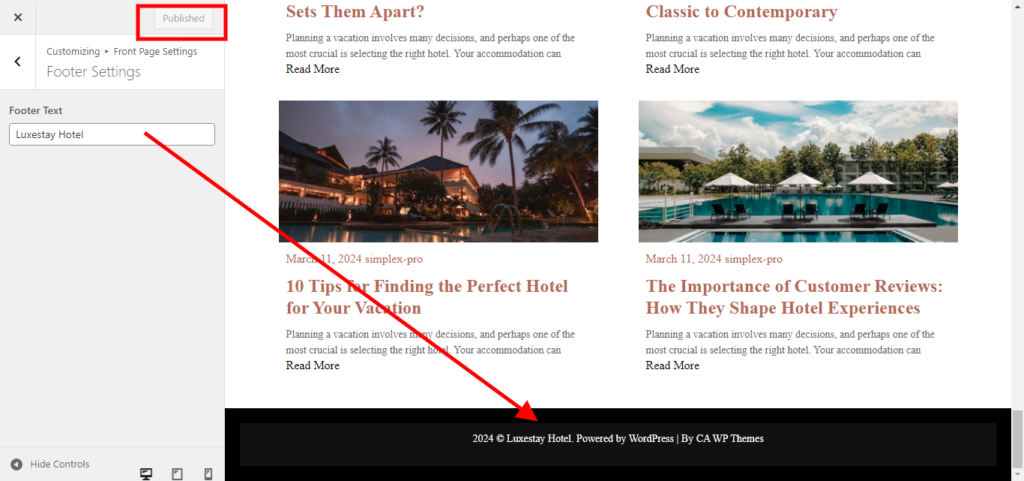Click Read More under Customer Reviews post
The height and width of the screenshot is (481, 1024).
673,365
